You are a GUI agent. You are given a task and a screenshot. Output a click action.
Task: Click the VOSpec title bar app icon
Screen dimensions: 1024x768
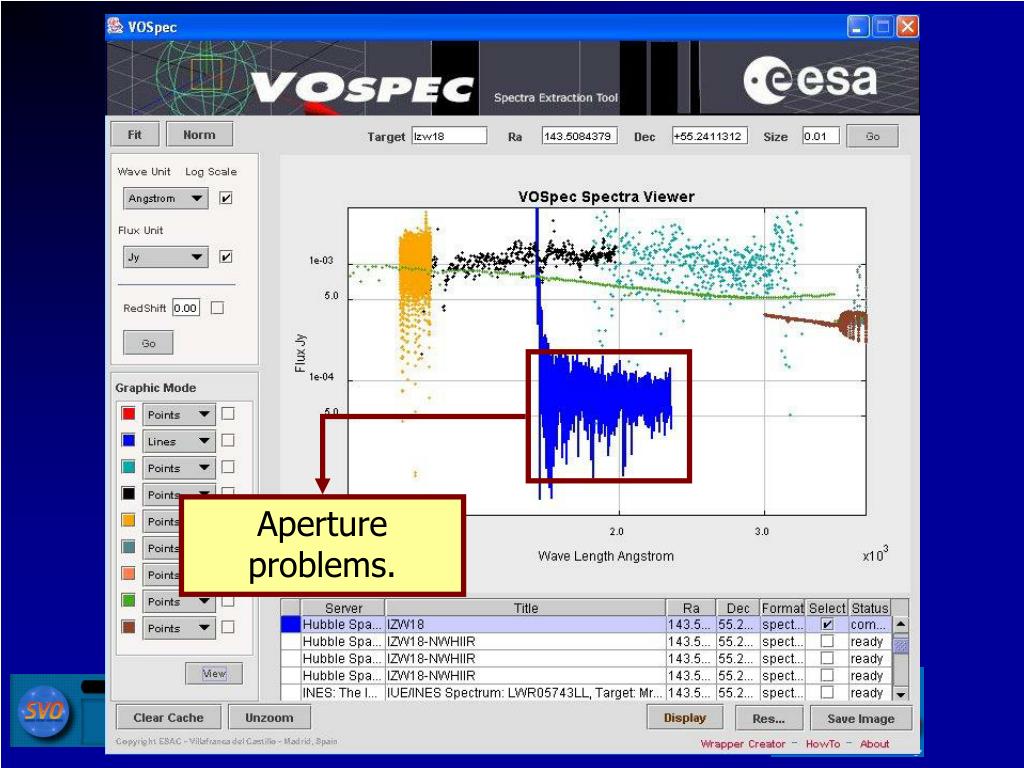116,27
